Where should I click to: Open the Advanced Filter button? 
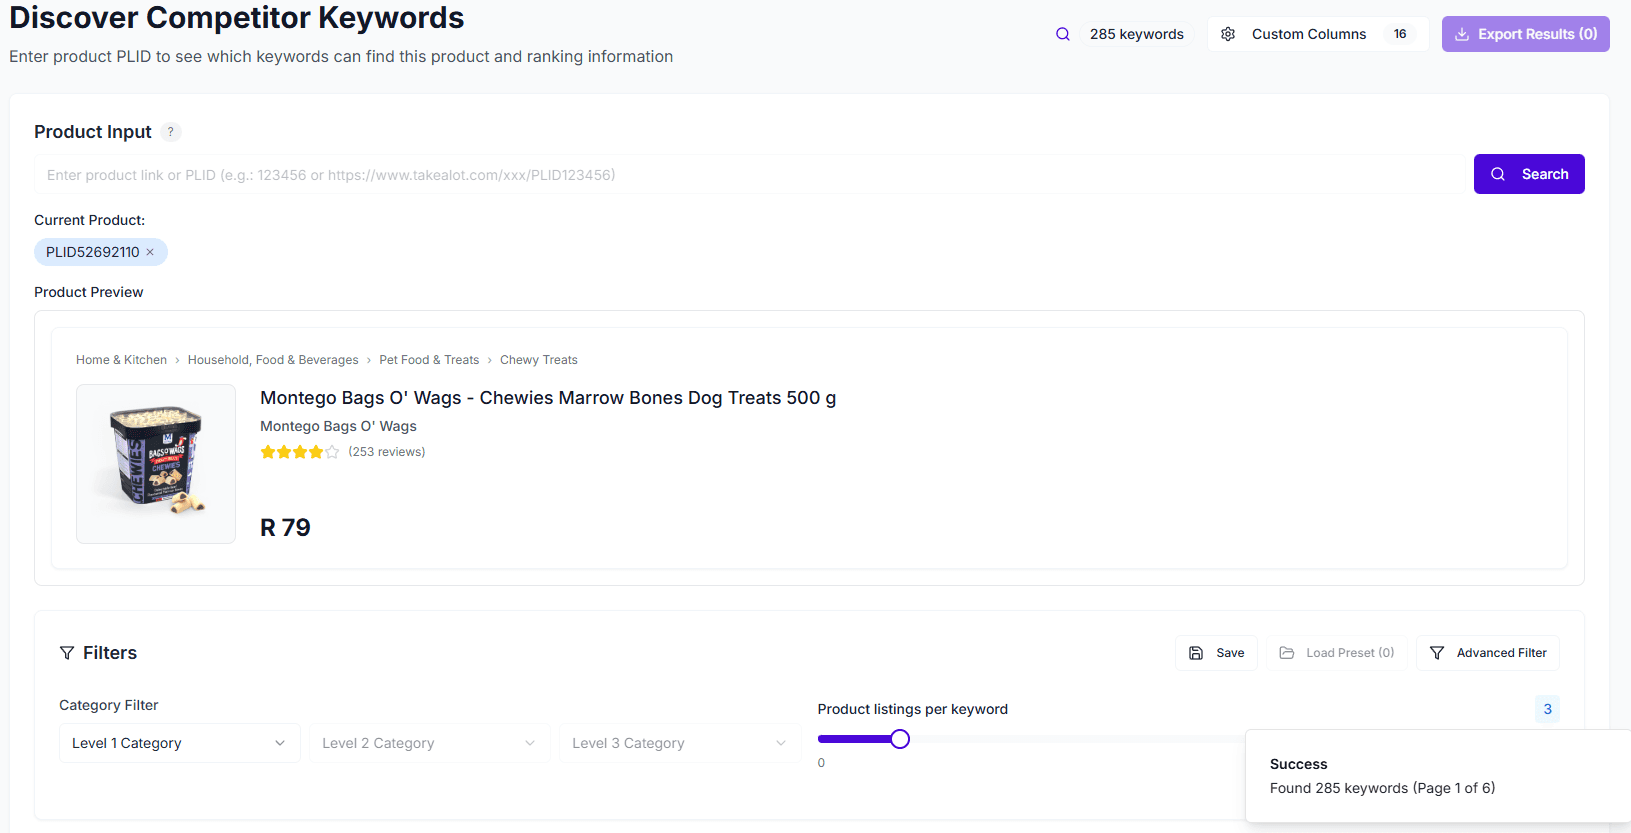click(1487, 653)
